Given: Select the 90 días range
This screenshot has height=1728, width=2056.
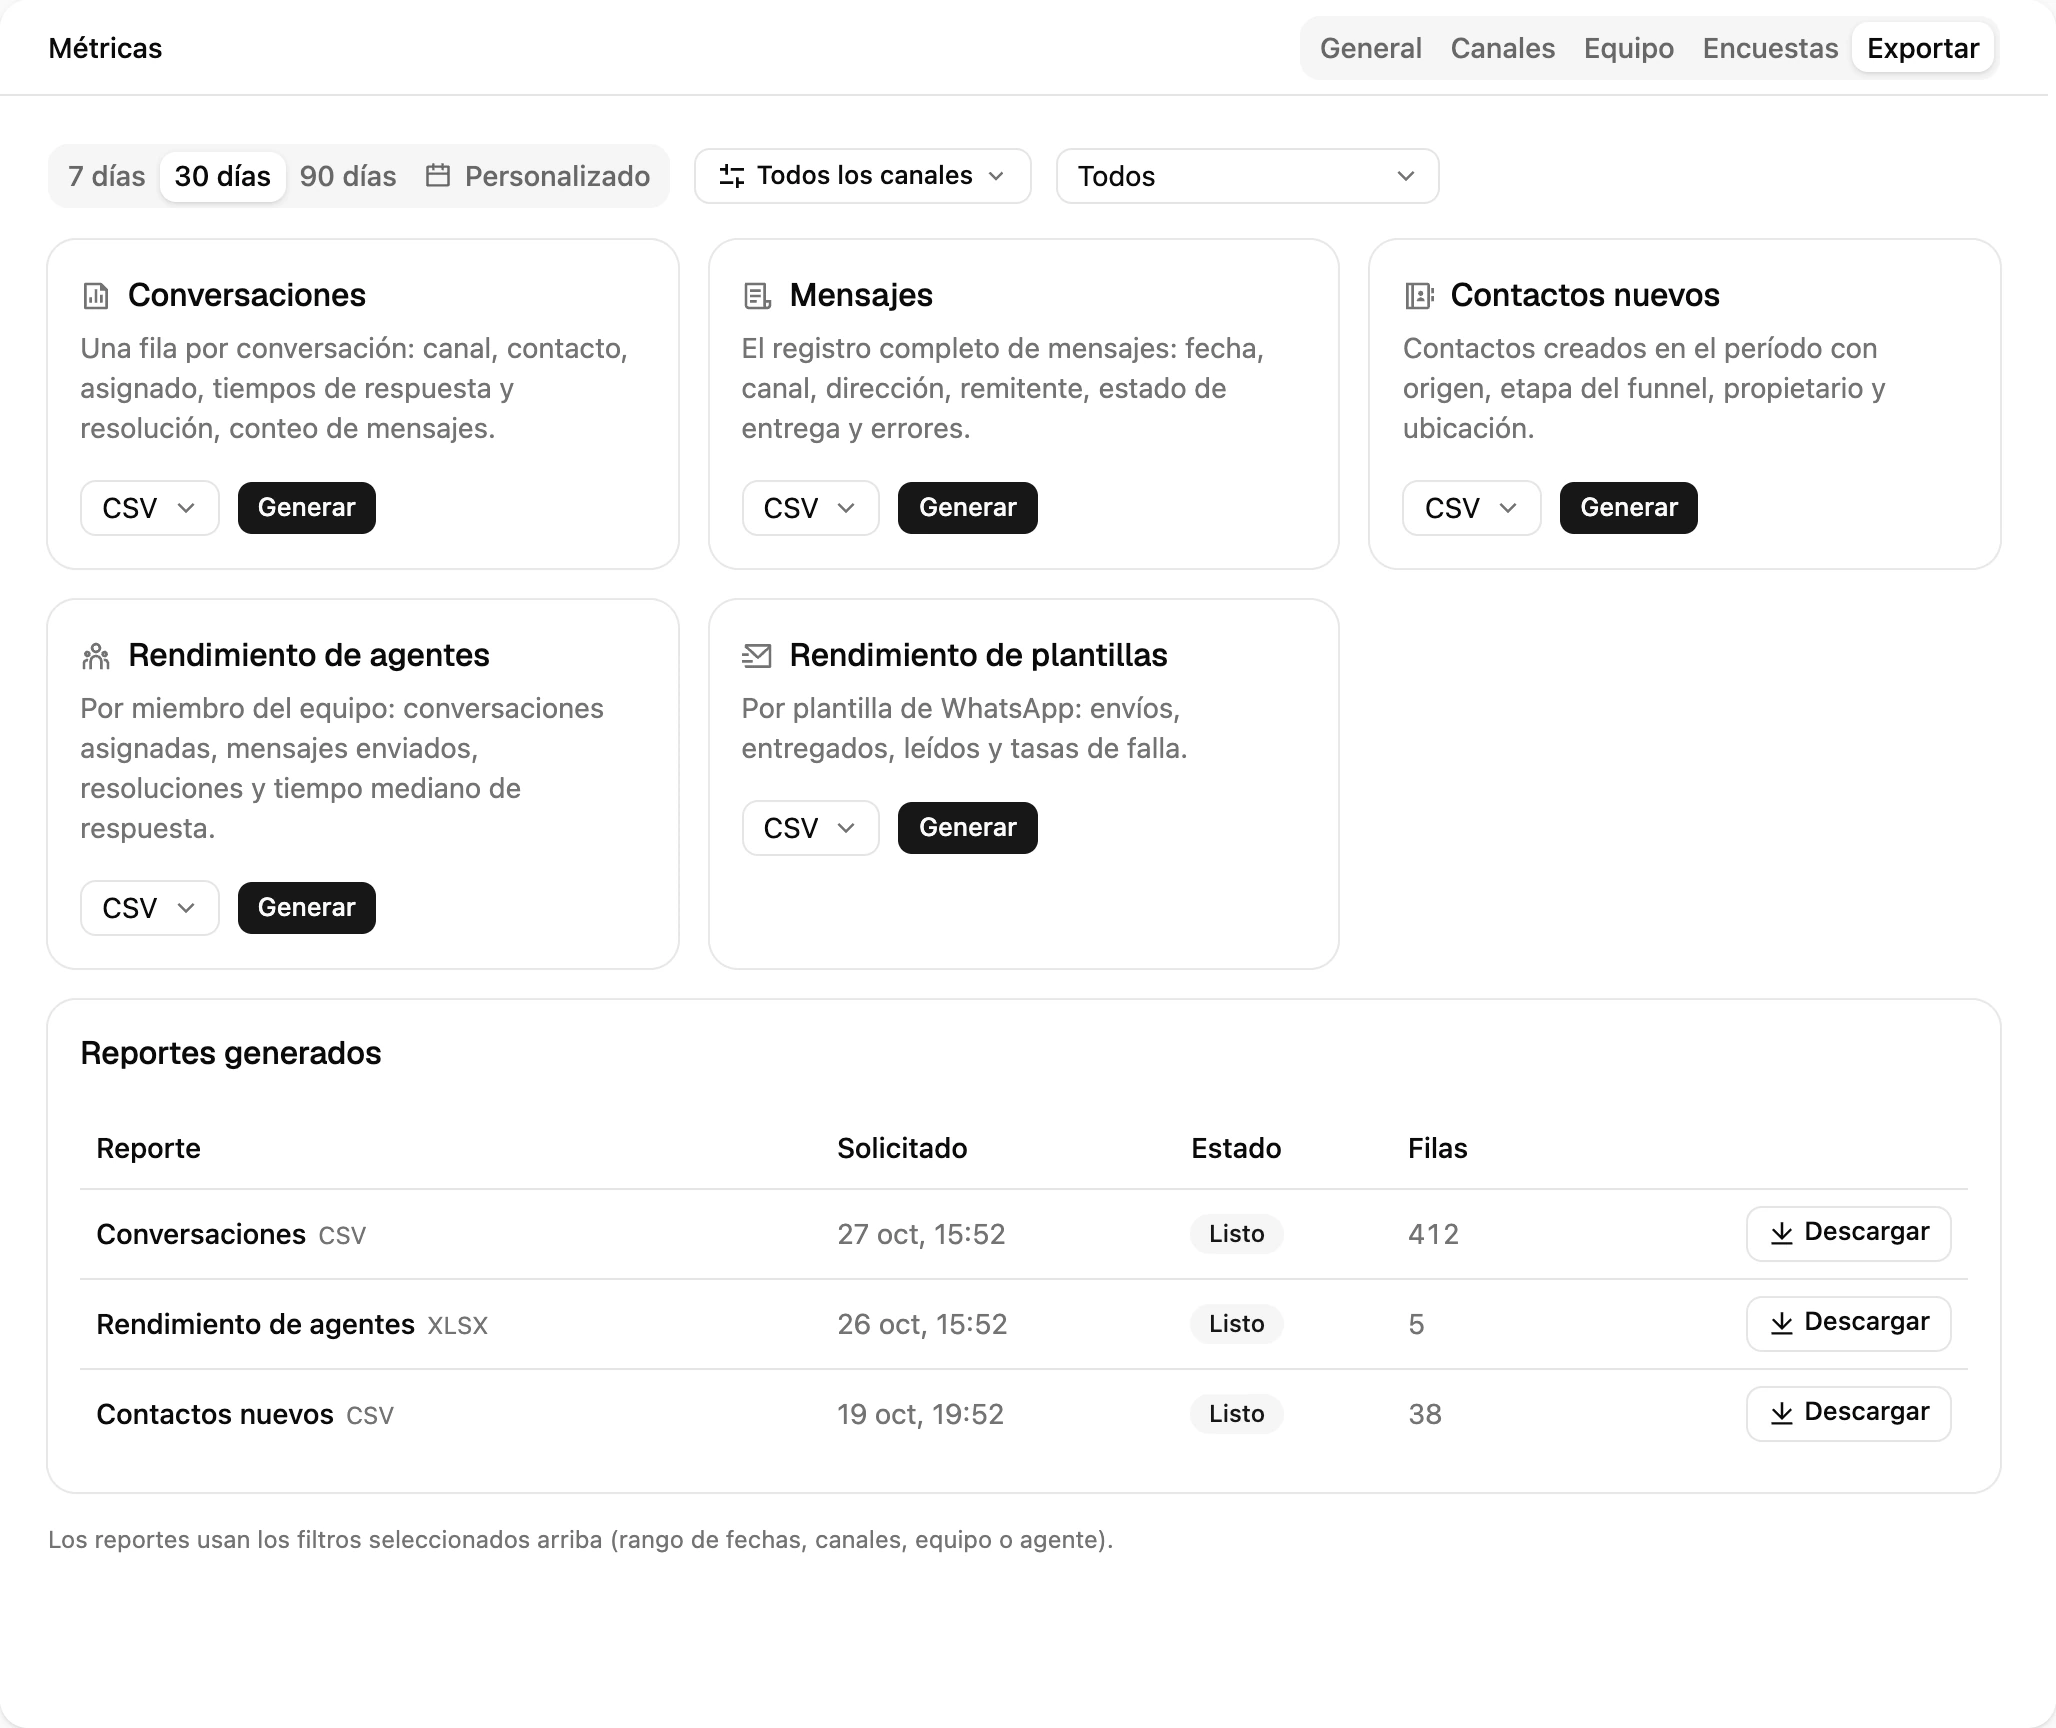Looking at the screenshot, I should click(348, 176).
